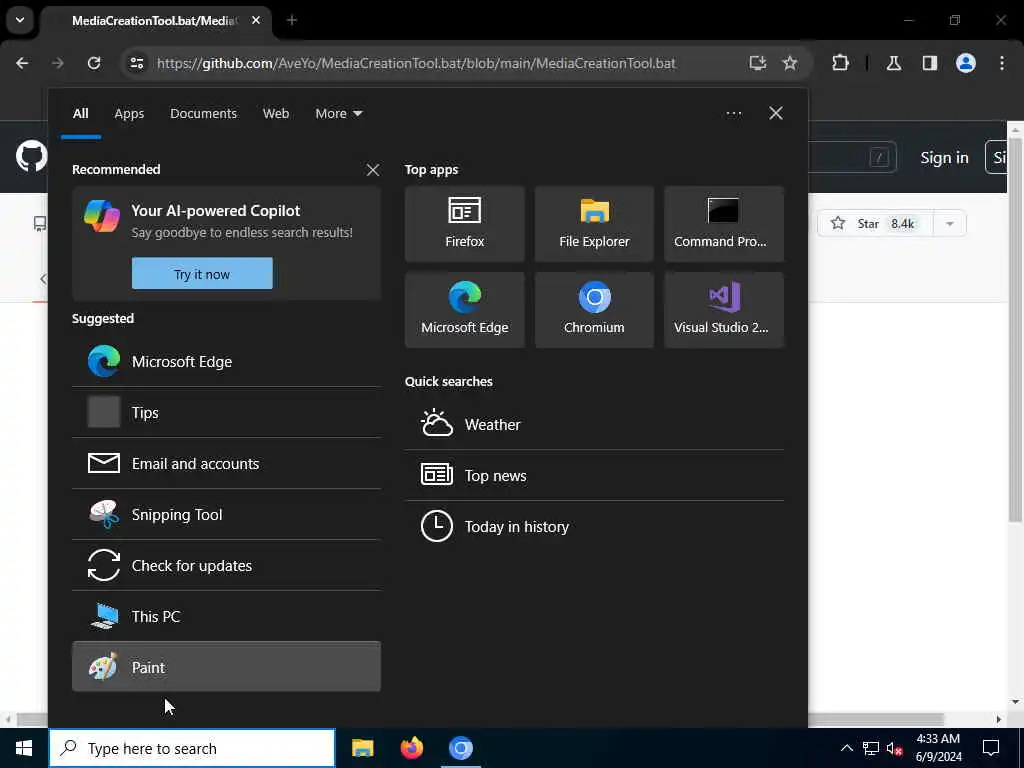Open the Chrome Labs flask icon

(x=894, y=63)
